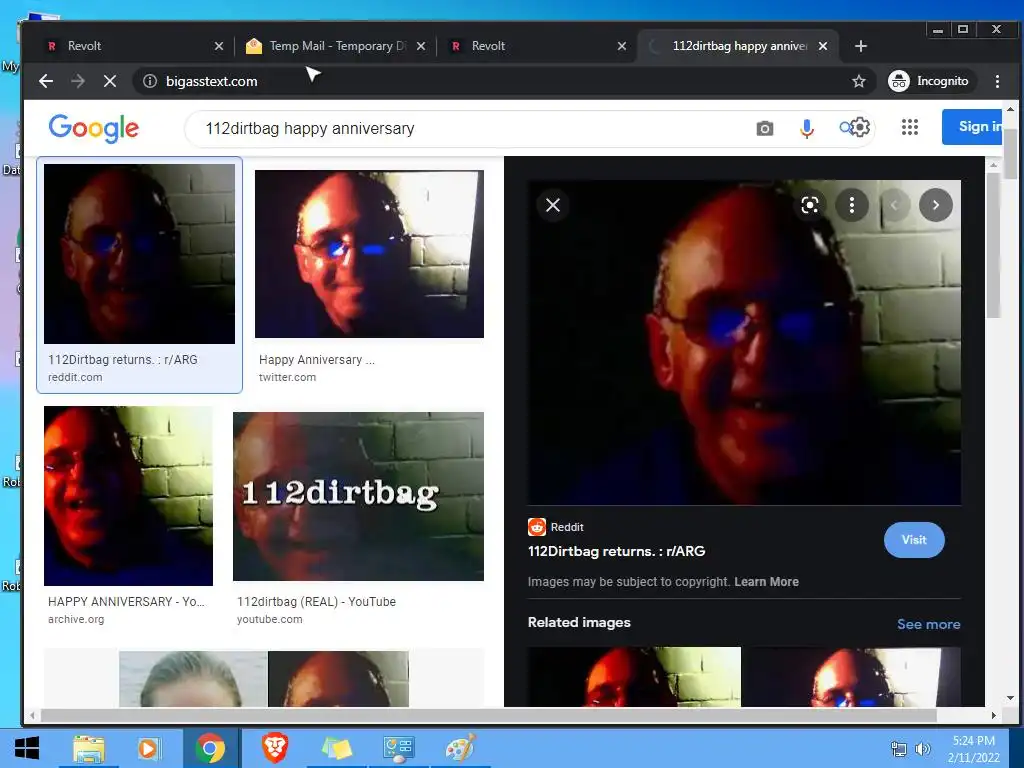Stop page loading with the X button
Image resolution: width=1024 pixels, height=768 pixels.
(110, 81)
